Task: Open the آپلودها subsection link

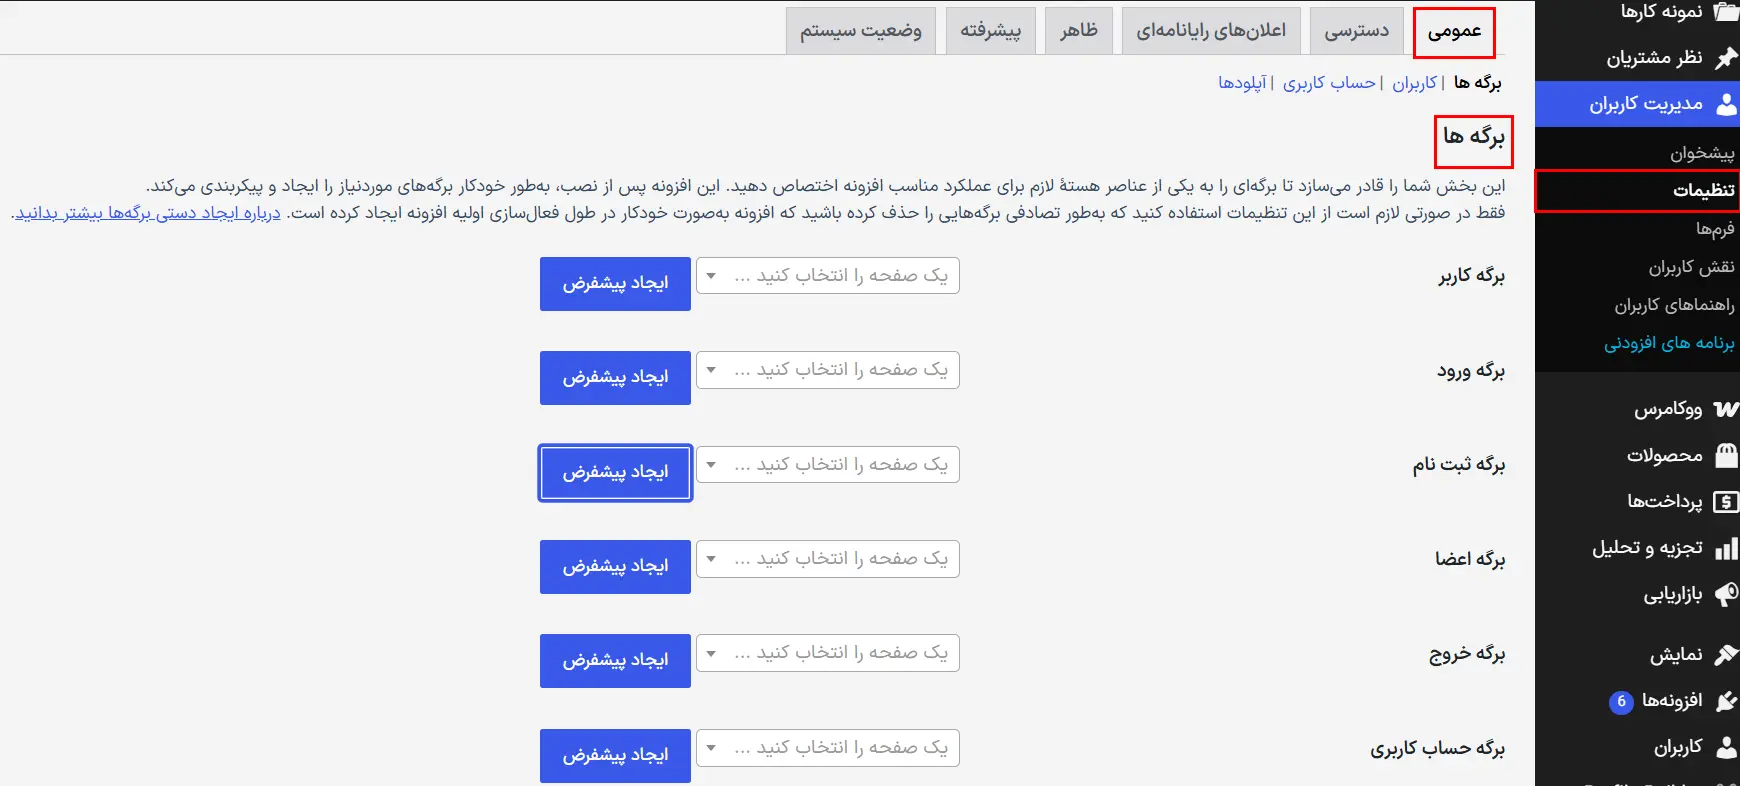Action: (1242, 83)
